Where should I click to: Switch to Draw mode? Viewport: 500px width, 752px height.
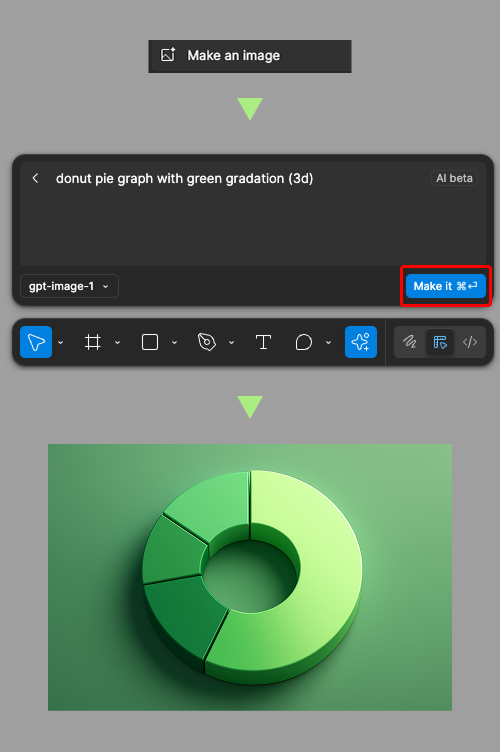410,342
